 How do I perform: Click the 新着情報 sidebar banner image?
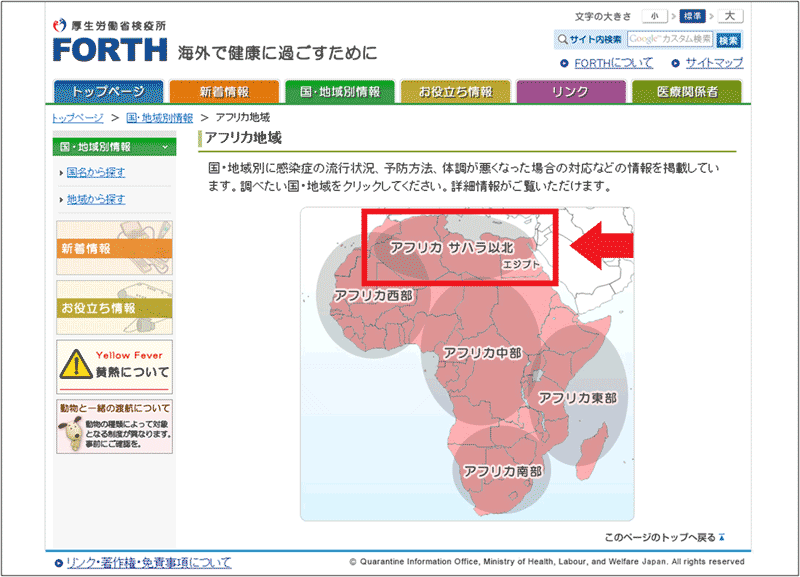pos(114,247)
